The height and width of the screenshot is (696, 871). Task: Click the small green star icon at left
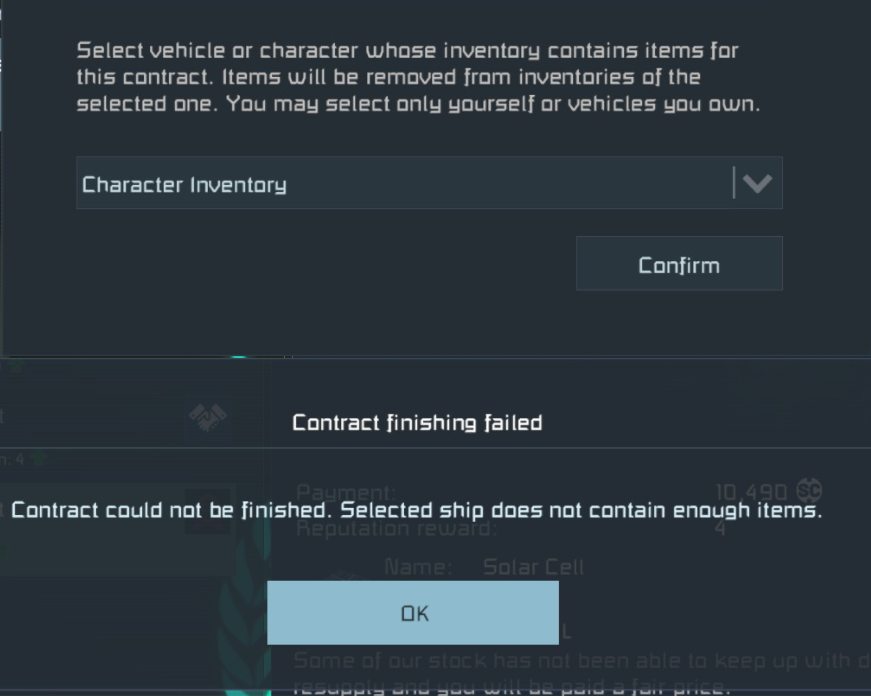click(x=38, y=459)
